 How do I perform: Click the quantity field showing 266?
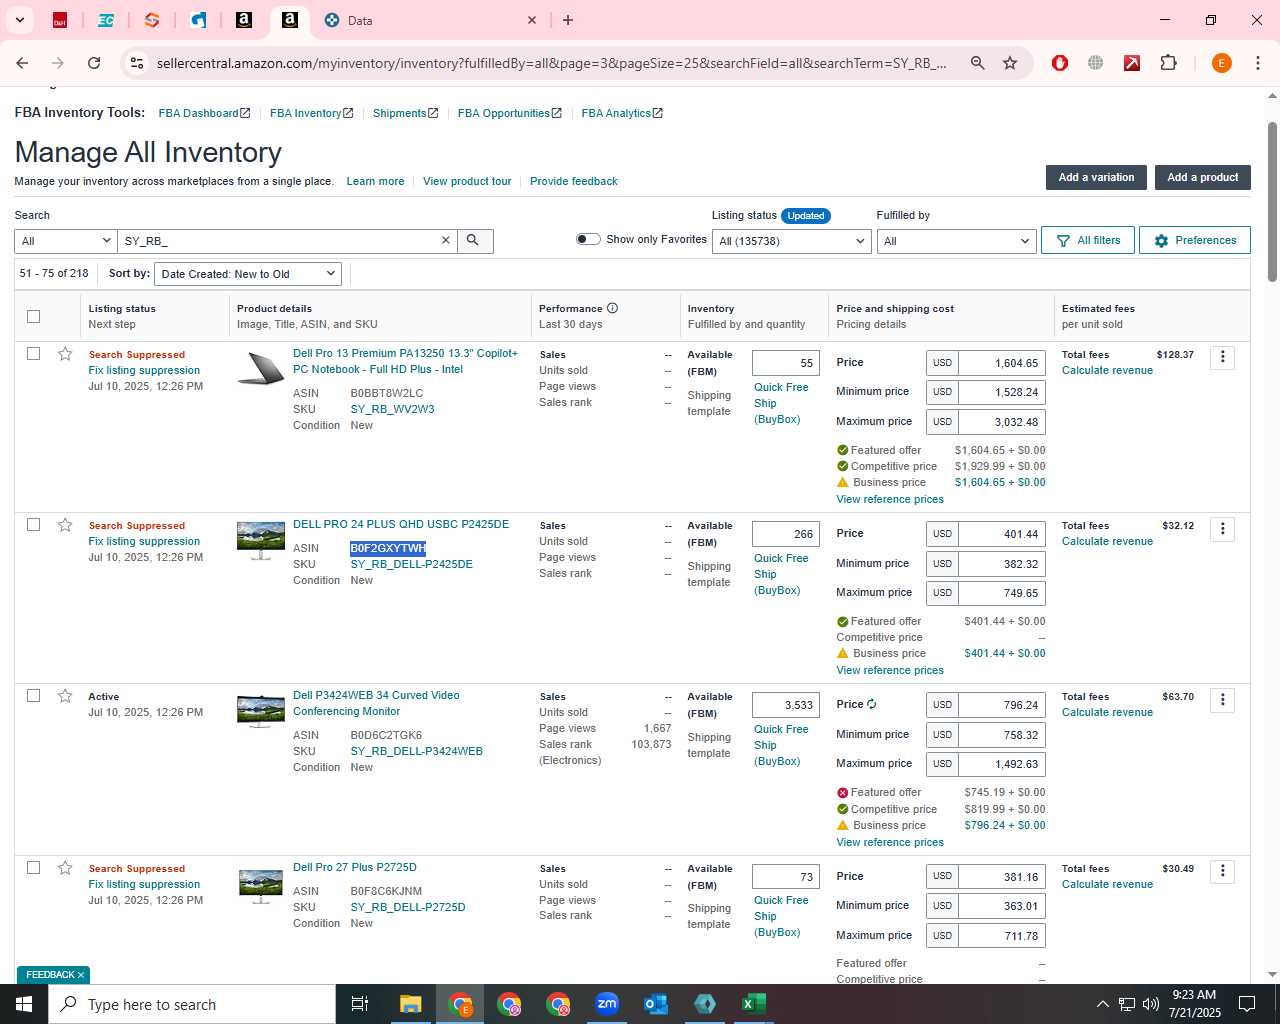(x=785, y=534)
